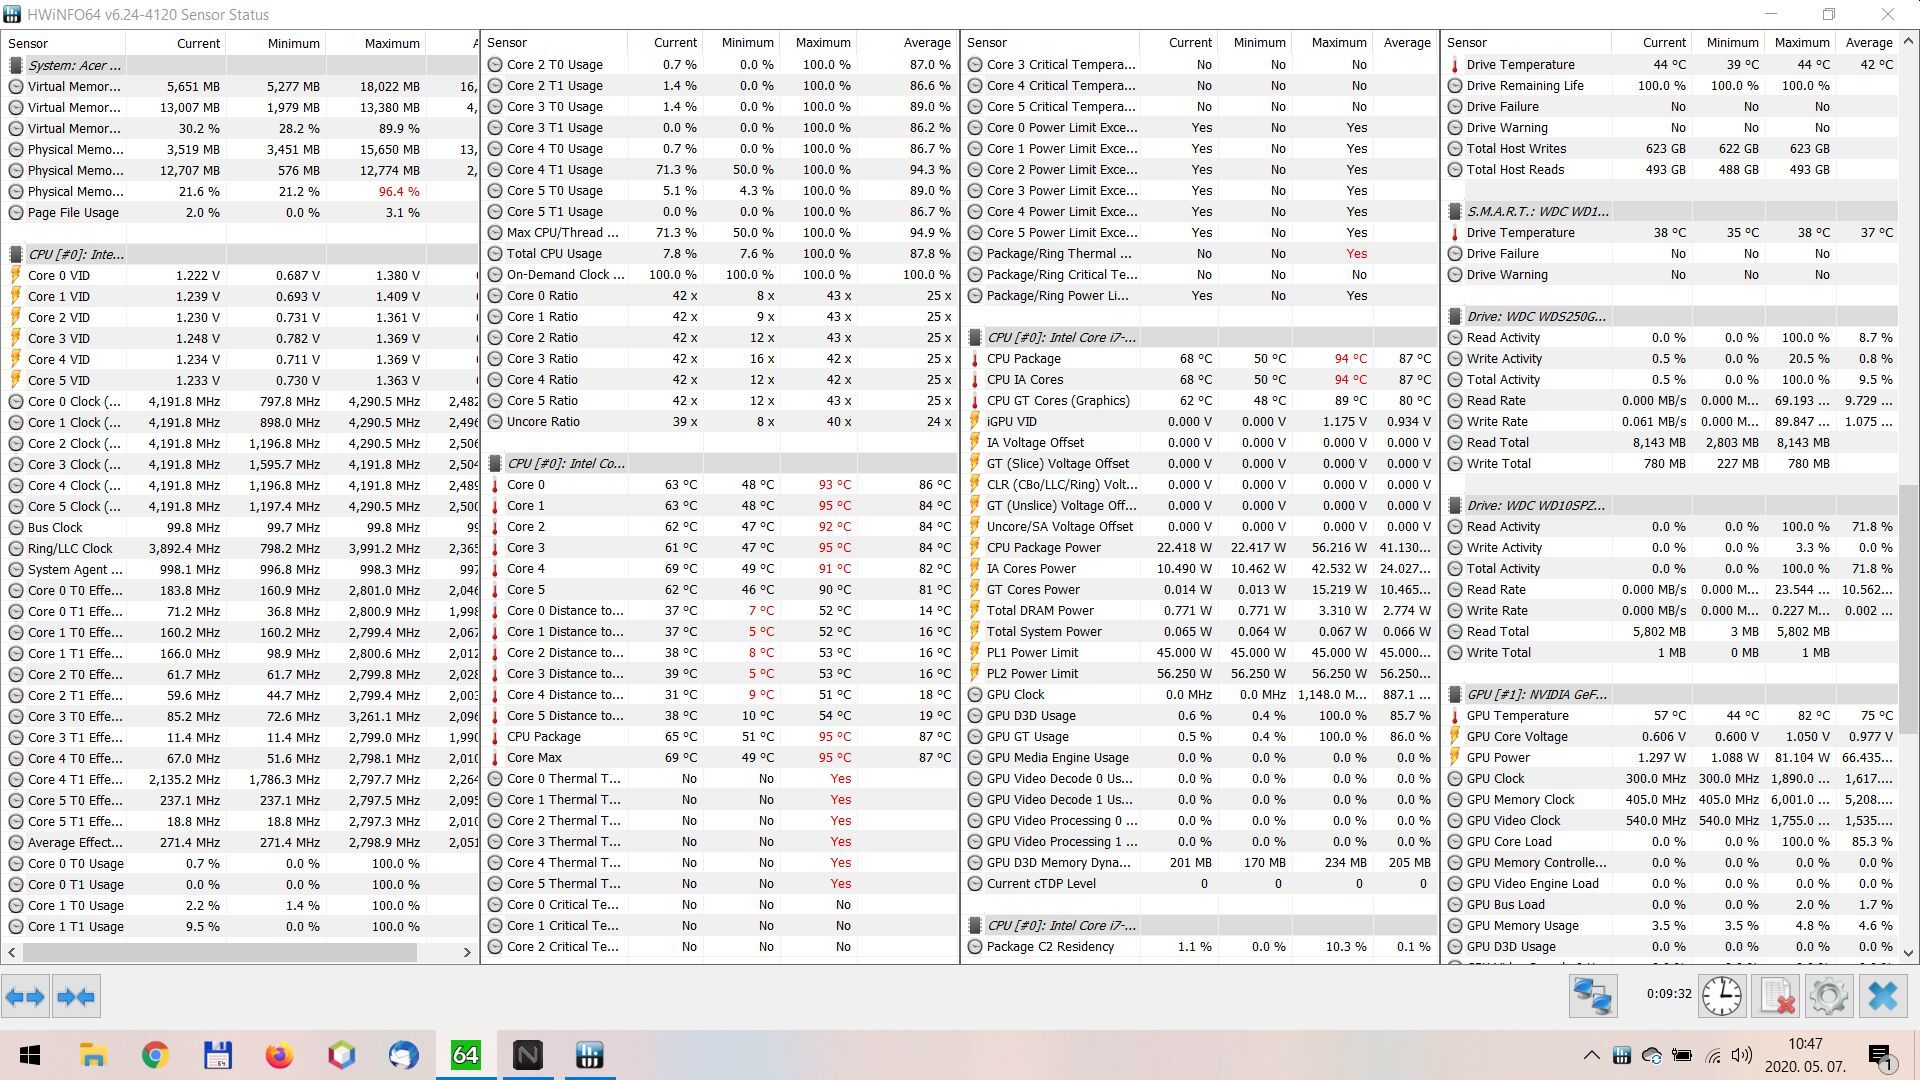Click the cloud sync tray icon

(1652, 1055)
